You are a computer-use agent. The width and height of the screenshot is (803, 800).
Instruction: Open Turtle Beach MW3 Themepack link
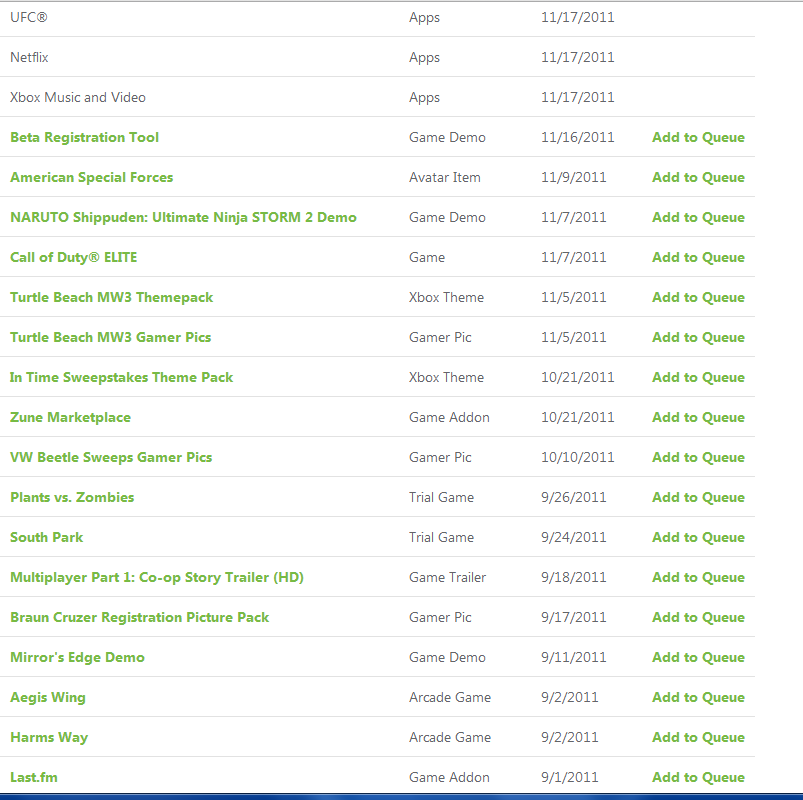coord(112,297)
